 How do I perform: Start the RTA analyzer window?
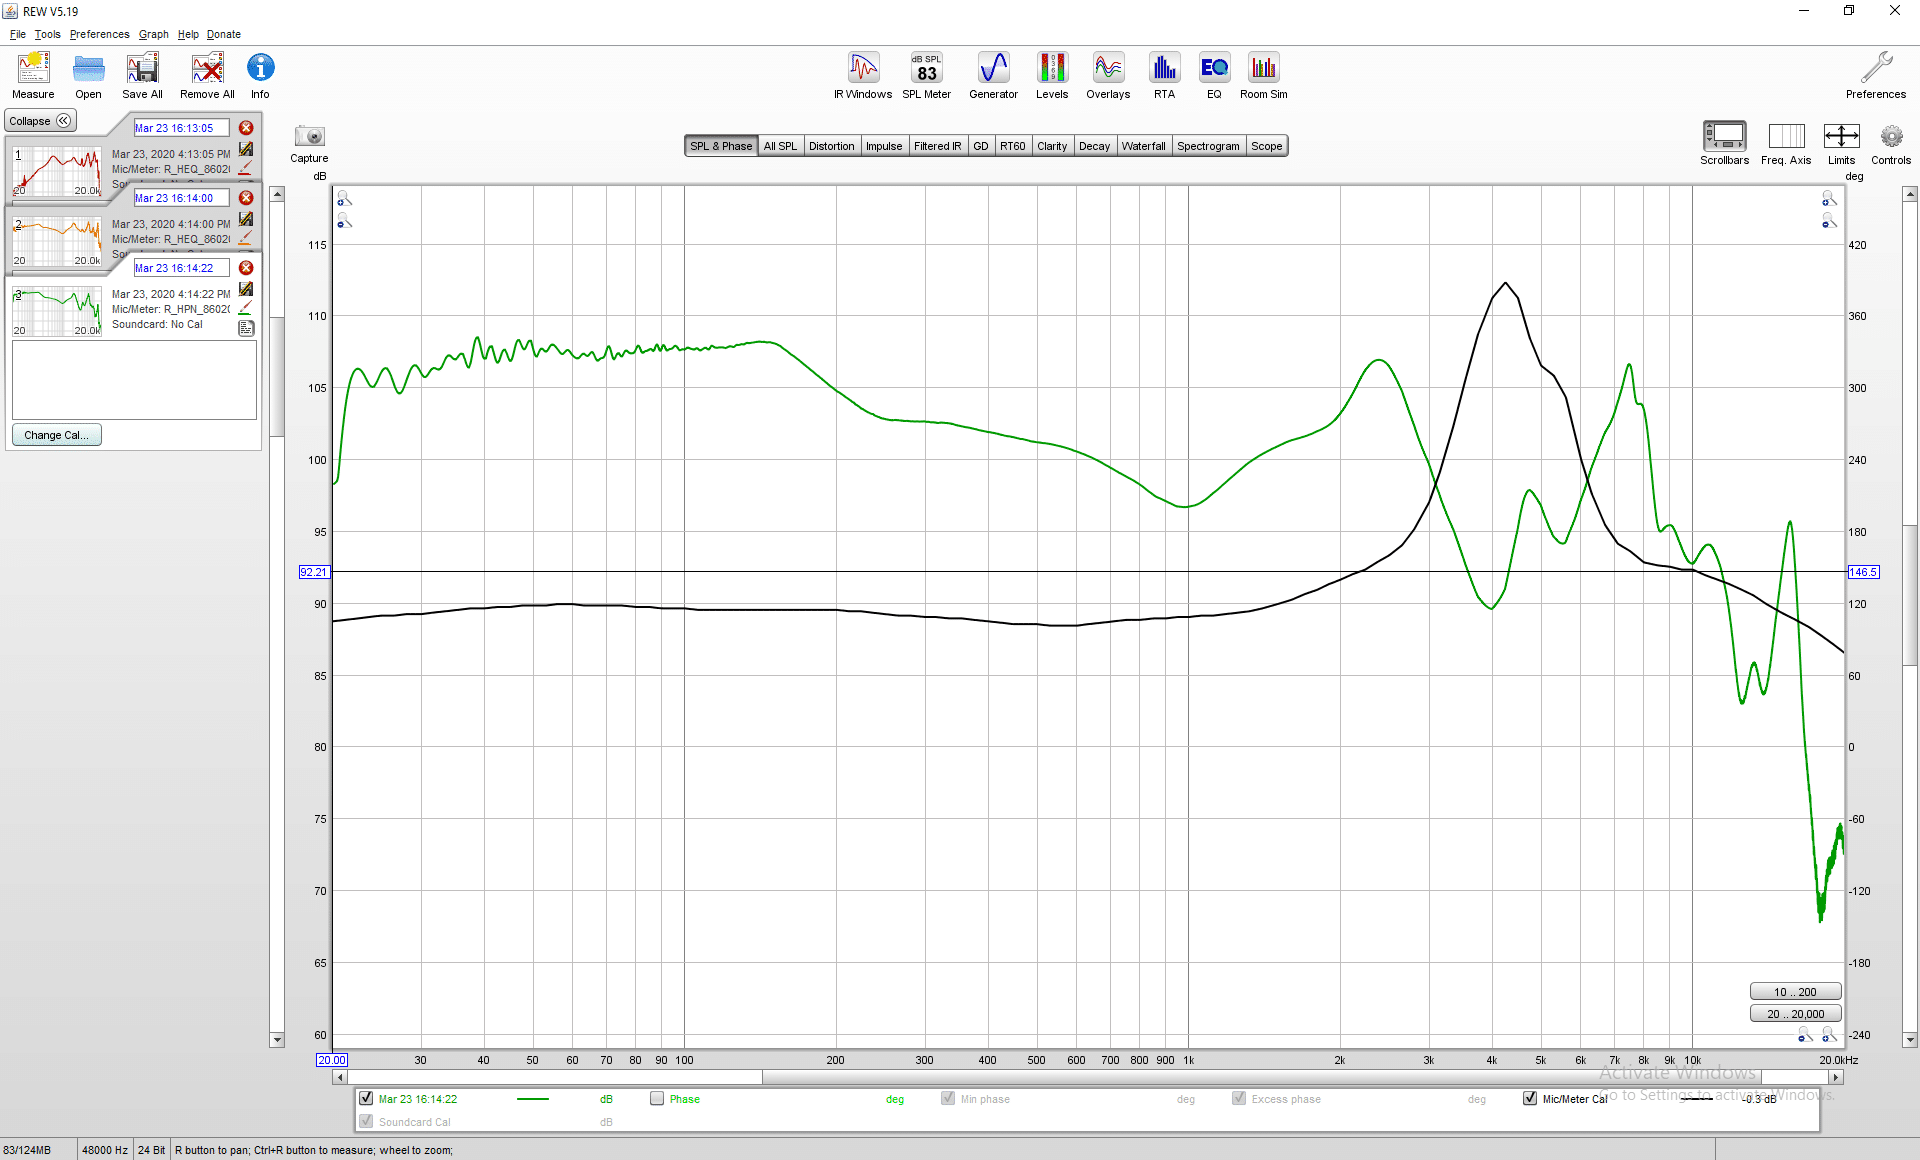(1164, 75)
